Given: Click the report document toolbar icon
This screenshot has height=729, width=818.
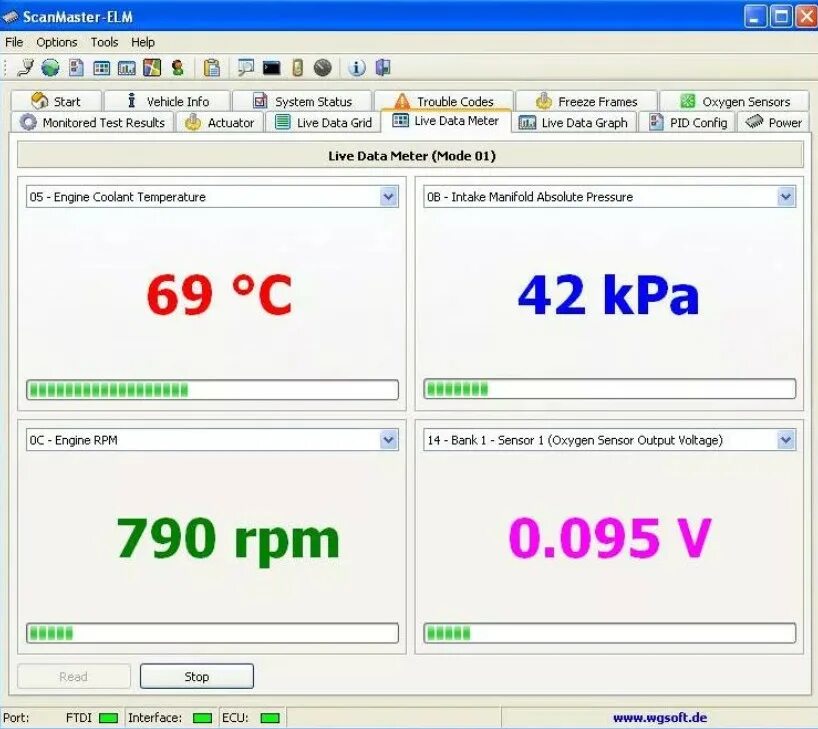Looking at the screenshot, I should (76, 68).
